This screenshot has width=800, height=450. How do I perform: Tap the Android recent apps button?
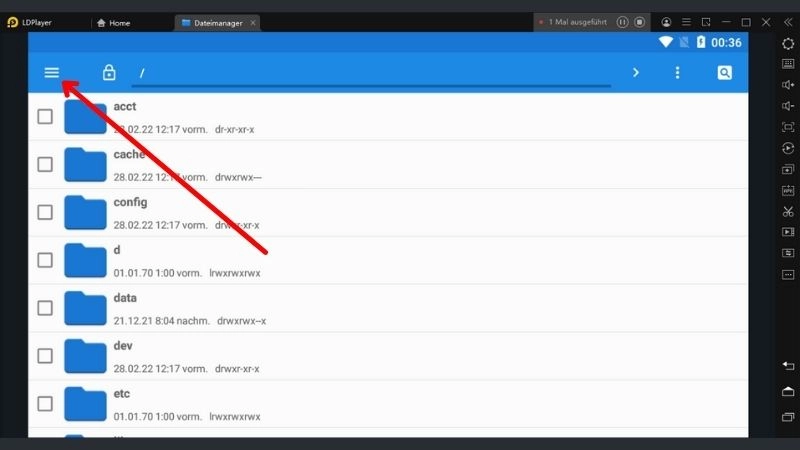tap(788, 417)
